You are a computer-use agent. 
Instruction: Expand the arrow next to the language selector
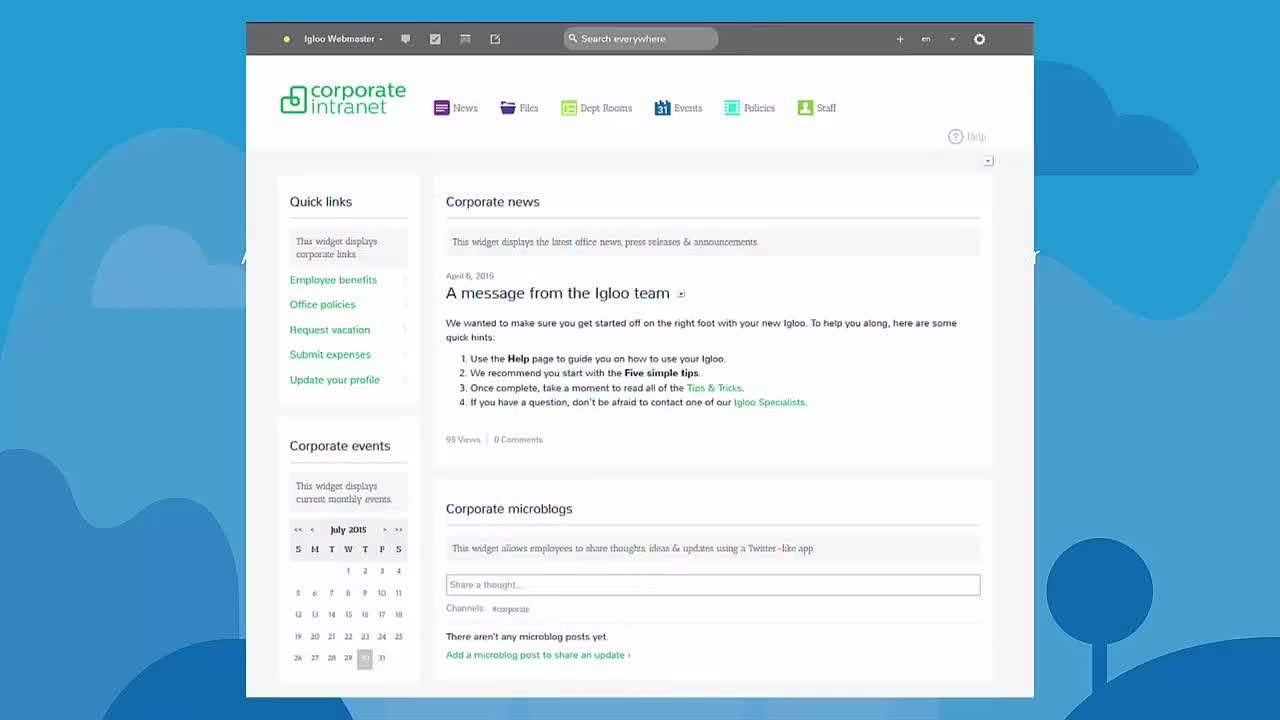[x=952, y=39]
